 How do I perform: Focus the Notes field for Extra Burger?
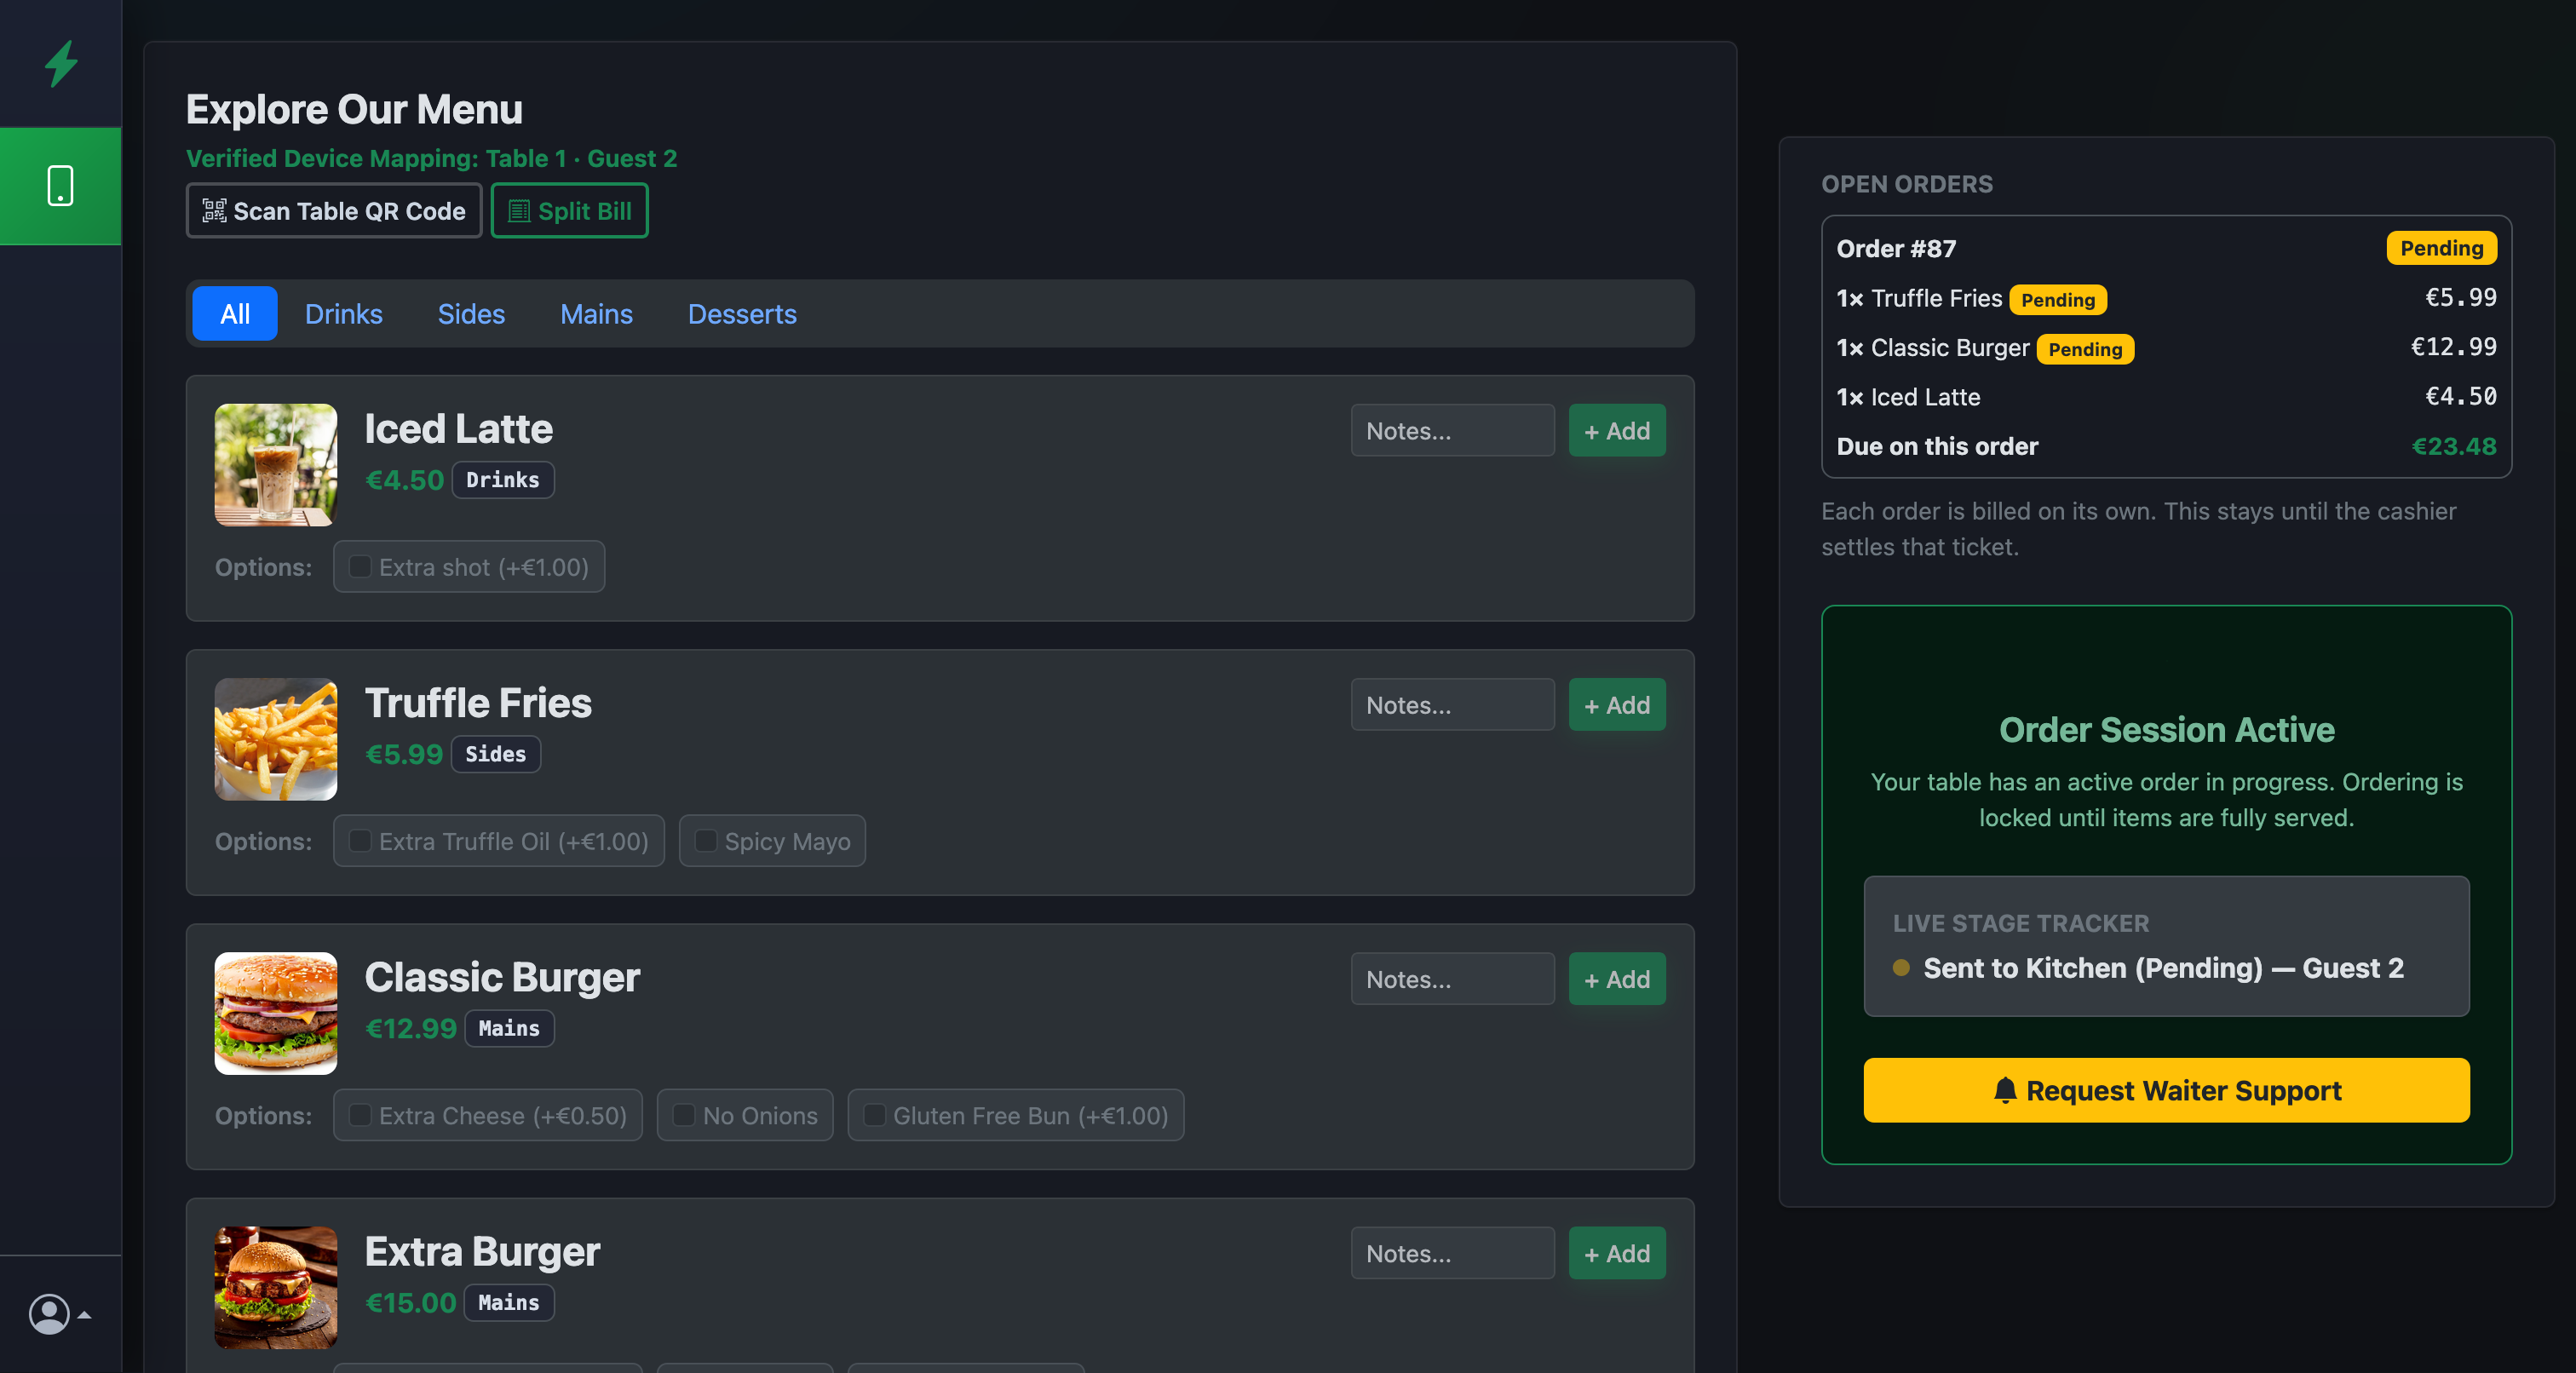[x=1453, y=1253]
